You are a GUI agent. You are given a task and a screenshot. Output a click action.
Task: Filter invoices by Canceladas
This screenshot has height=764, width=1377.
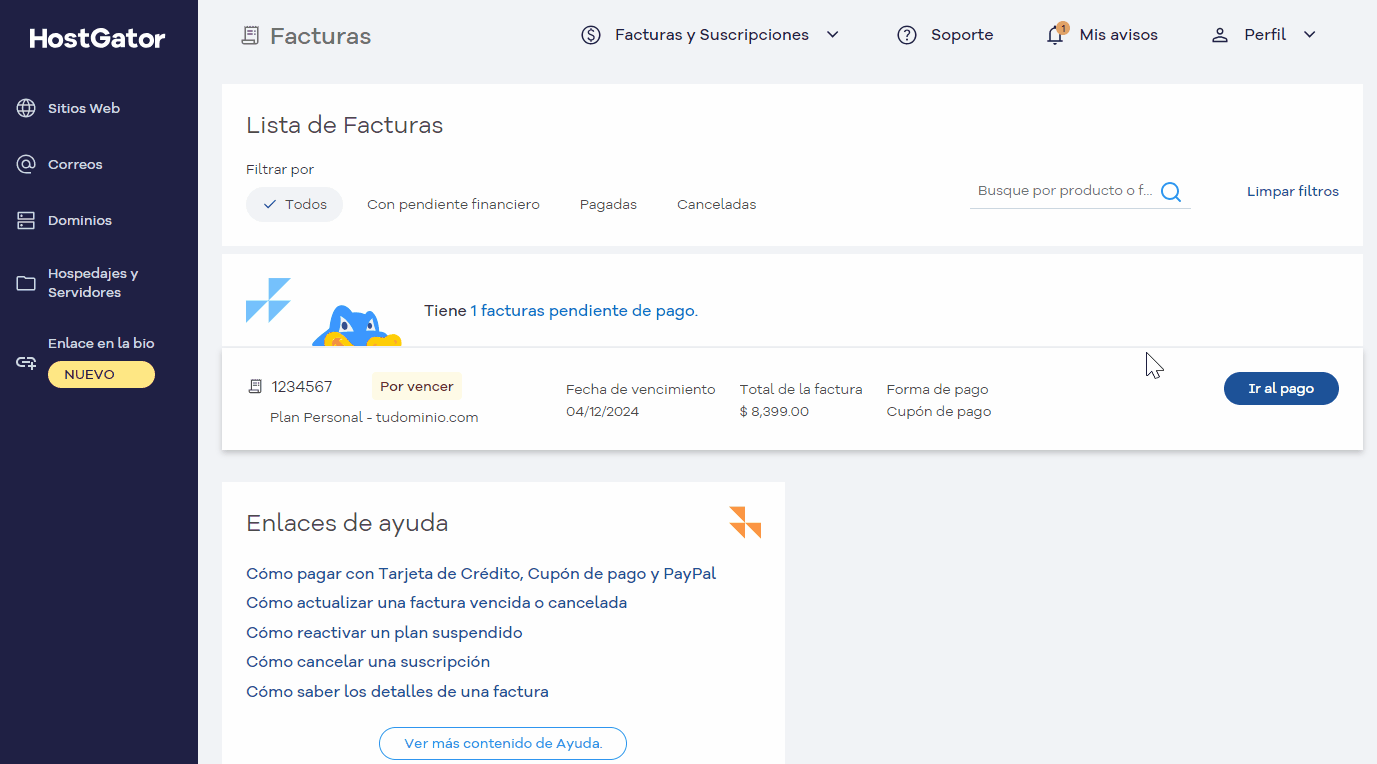click(716, 204)
